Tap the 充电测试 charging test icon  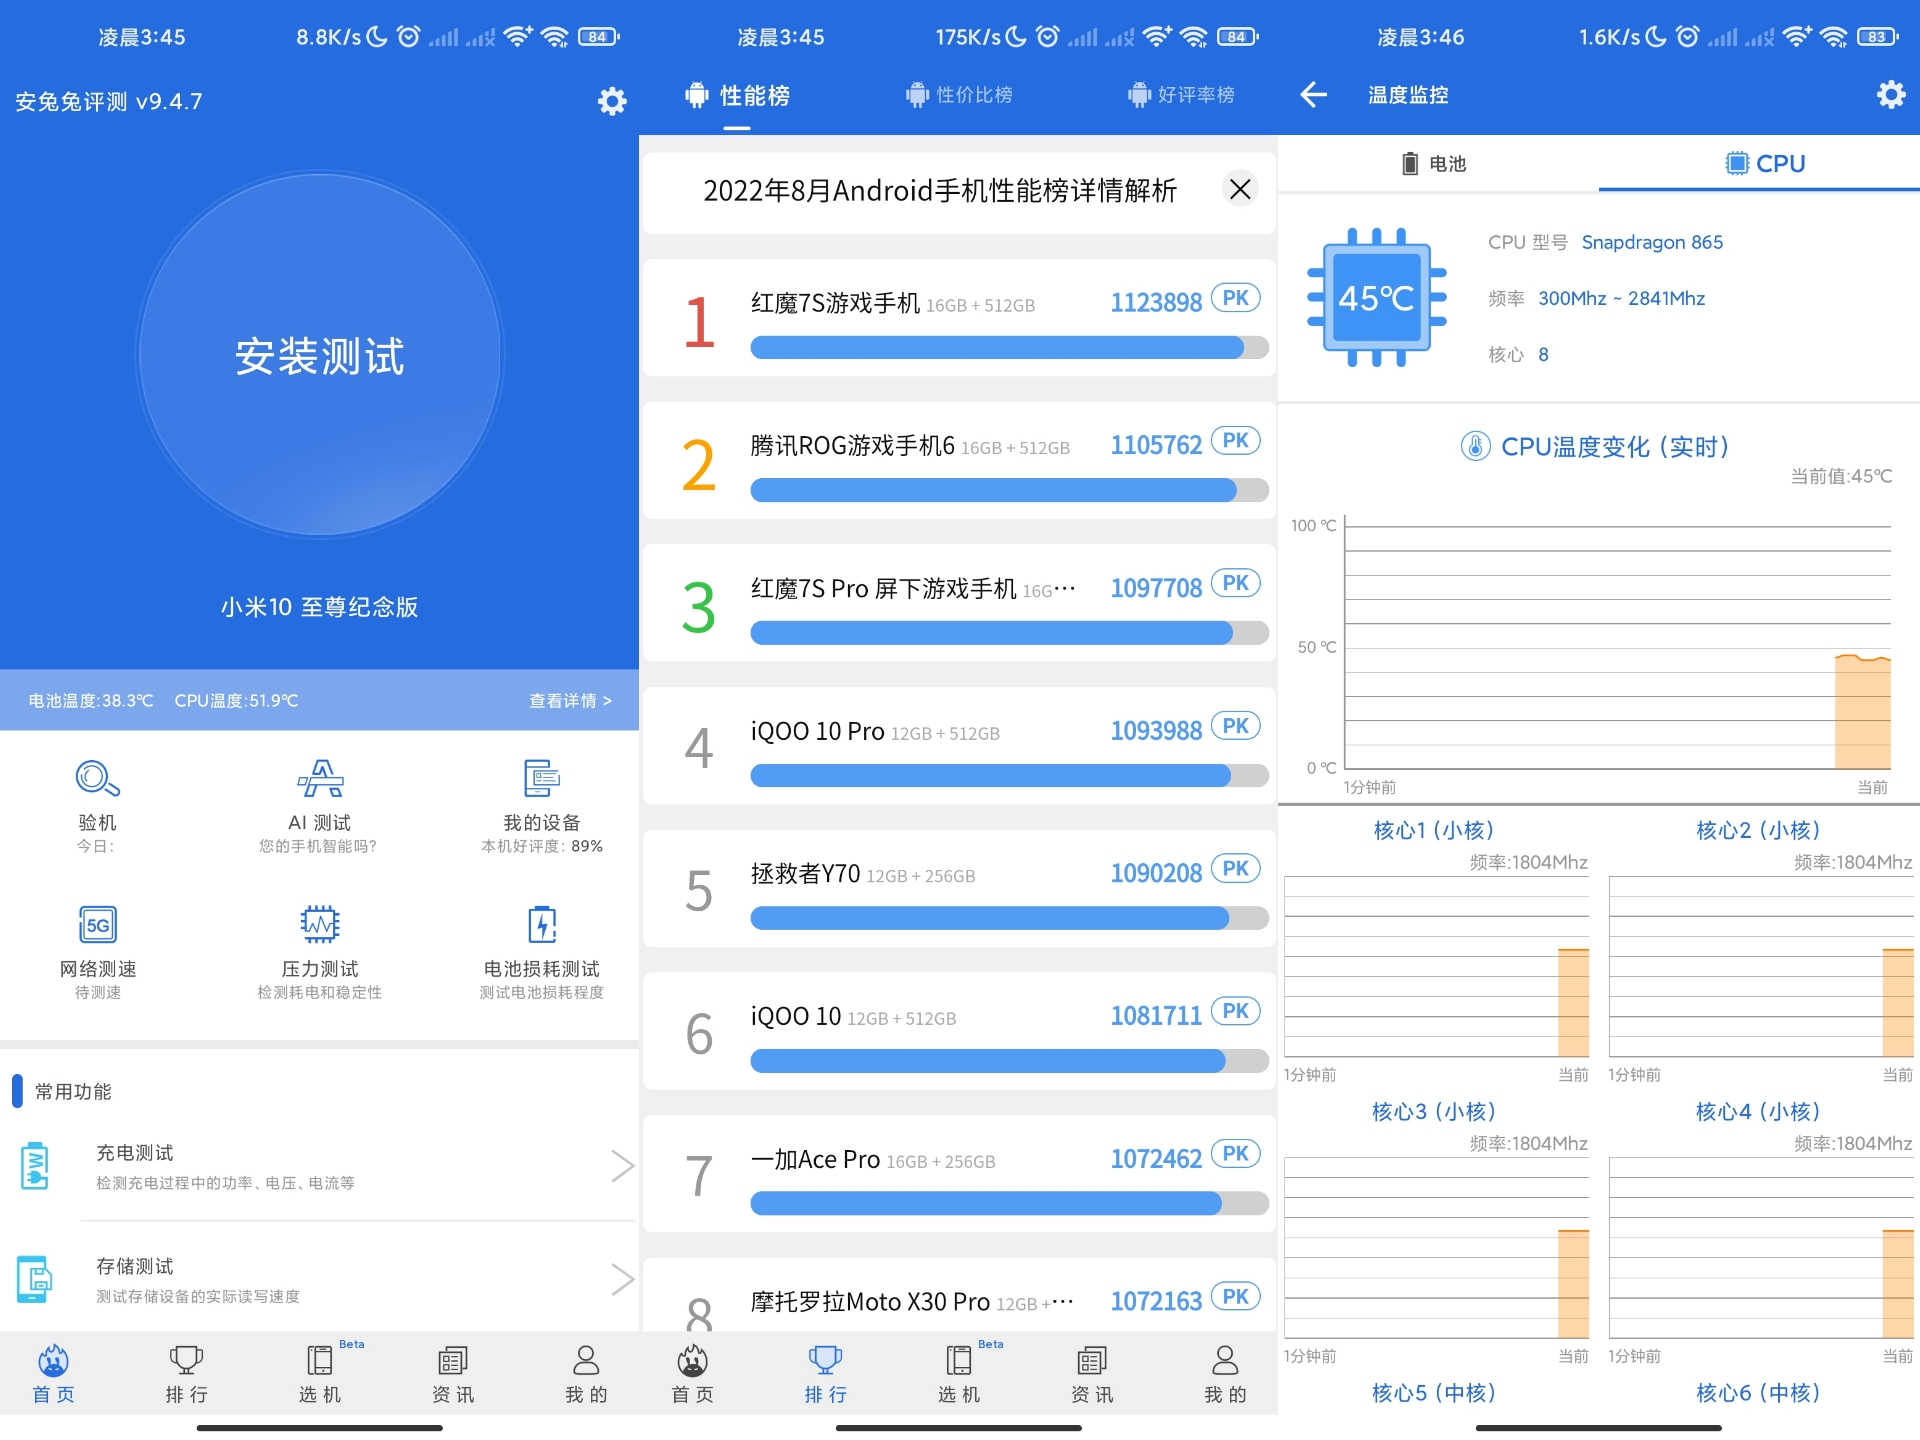[x=34, y=1166]
